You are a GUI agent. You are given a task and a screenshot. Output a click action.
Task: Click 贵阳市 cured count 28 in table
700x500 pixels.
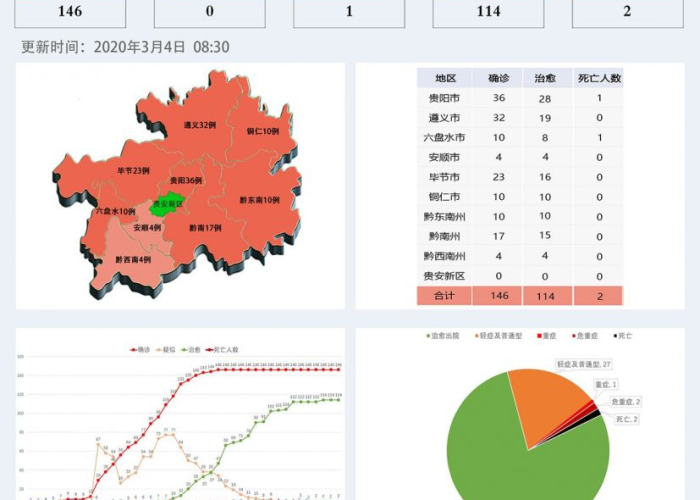[545, 99]
